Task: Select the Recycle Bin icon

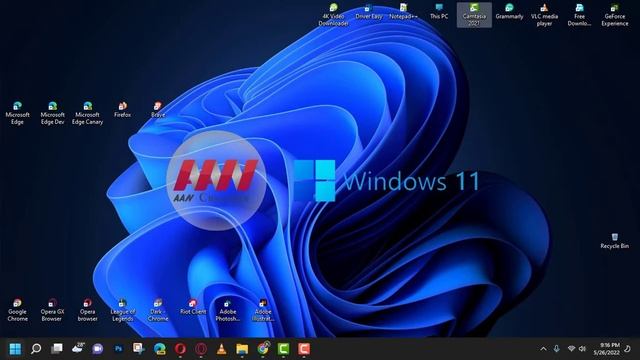Action: click(614, 241)
